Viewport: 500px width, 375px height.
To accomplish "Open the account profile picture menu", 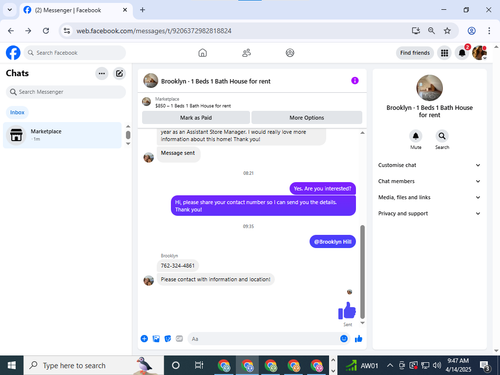I will coord(479,53).
